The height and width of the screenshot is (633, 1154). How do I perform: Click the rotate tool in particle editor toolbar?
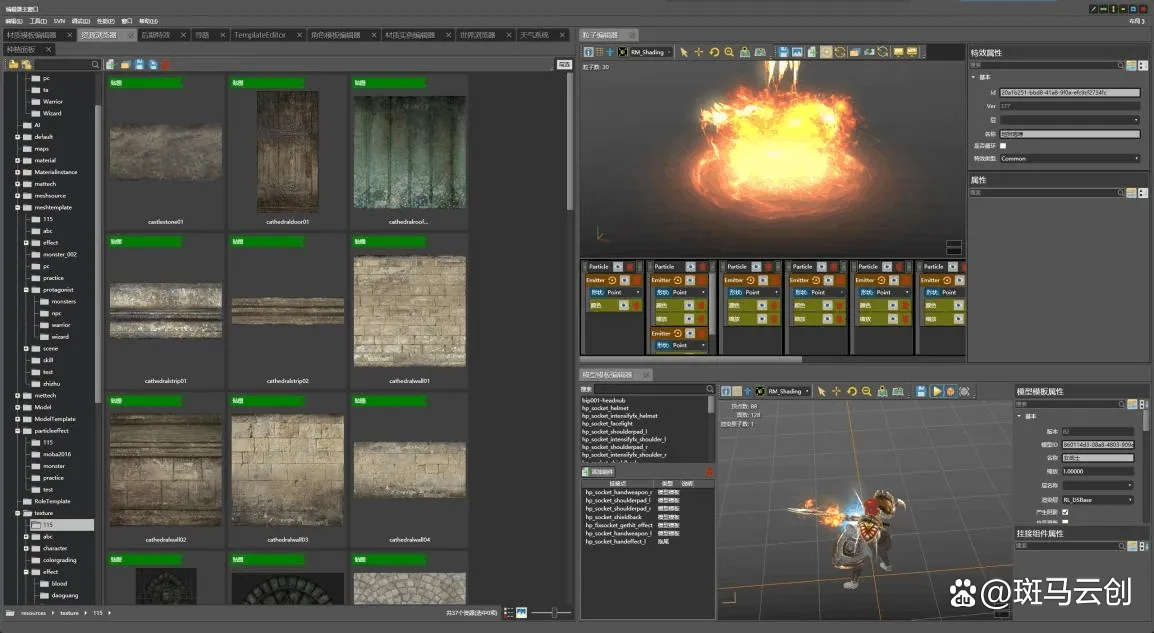click(714, 52)
